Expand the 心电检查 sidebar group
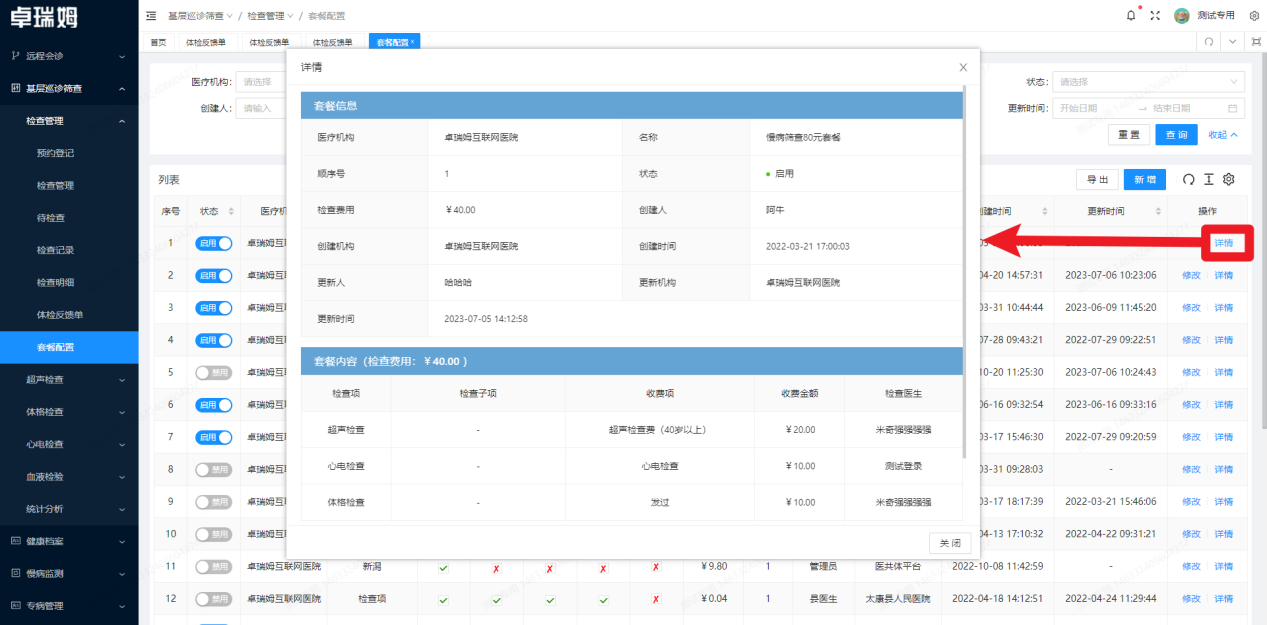Image resolution: width=1267 pixels, height=625 pixels. pyautogui.click(x=69, y=444)
